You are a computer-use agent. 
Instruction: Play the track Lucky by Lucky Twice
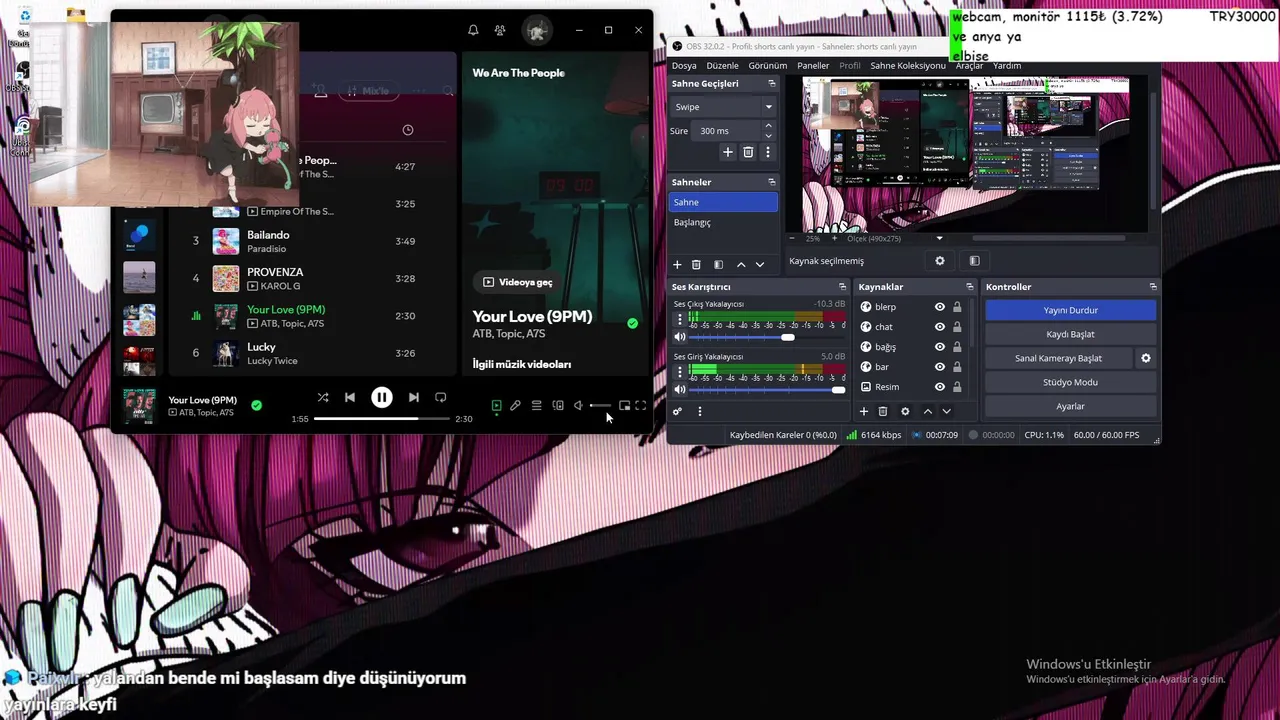[261, 347]
